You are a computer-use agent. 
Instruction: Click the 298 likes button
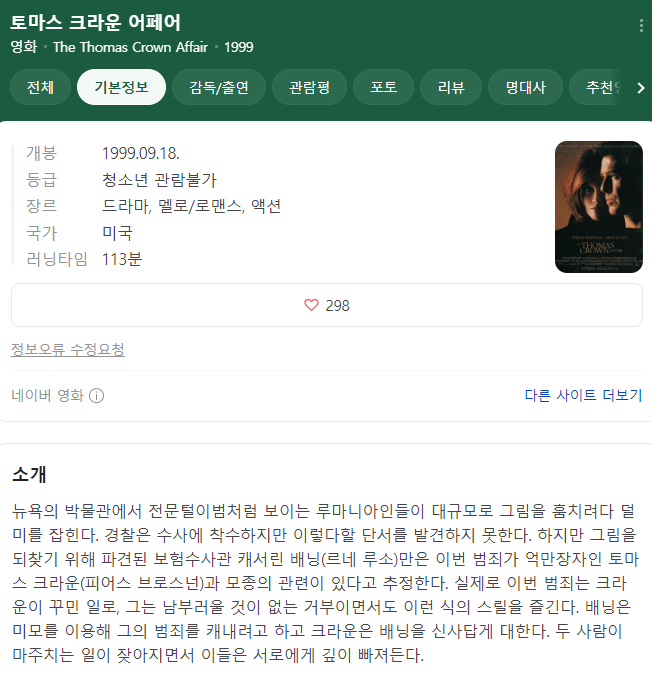[327, 305]
